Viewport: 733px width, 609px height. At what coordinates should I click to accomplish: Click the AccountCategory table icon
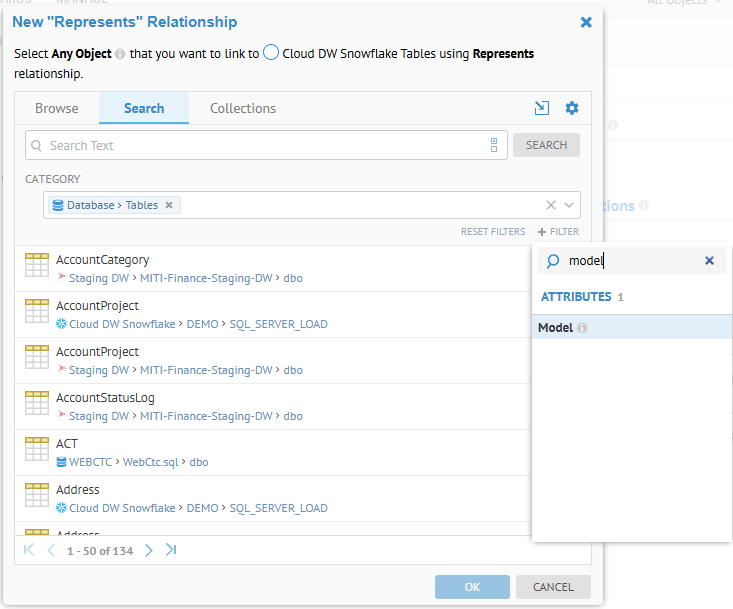[x=37, y=266]
